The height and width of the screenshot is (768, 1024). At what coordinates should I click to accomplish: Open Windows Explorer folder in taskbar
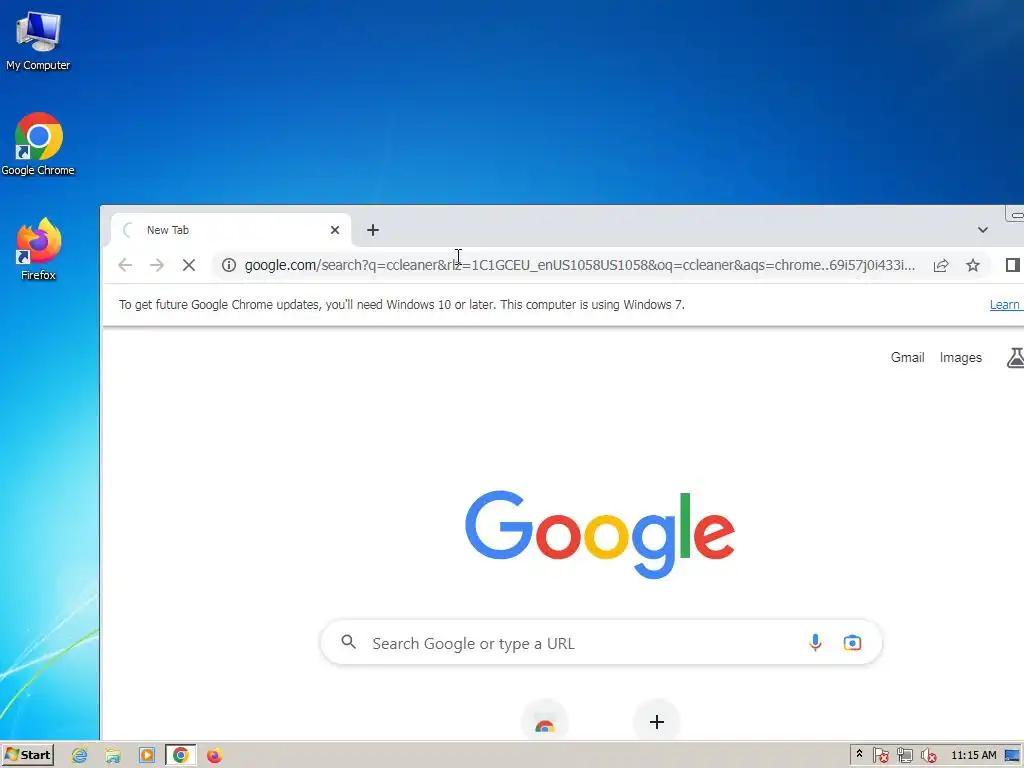(113, 756)
